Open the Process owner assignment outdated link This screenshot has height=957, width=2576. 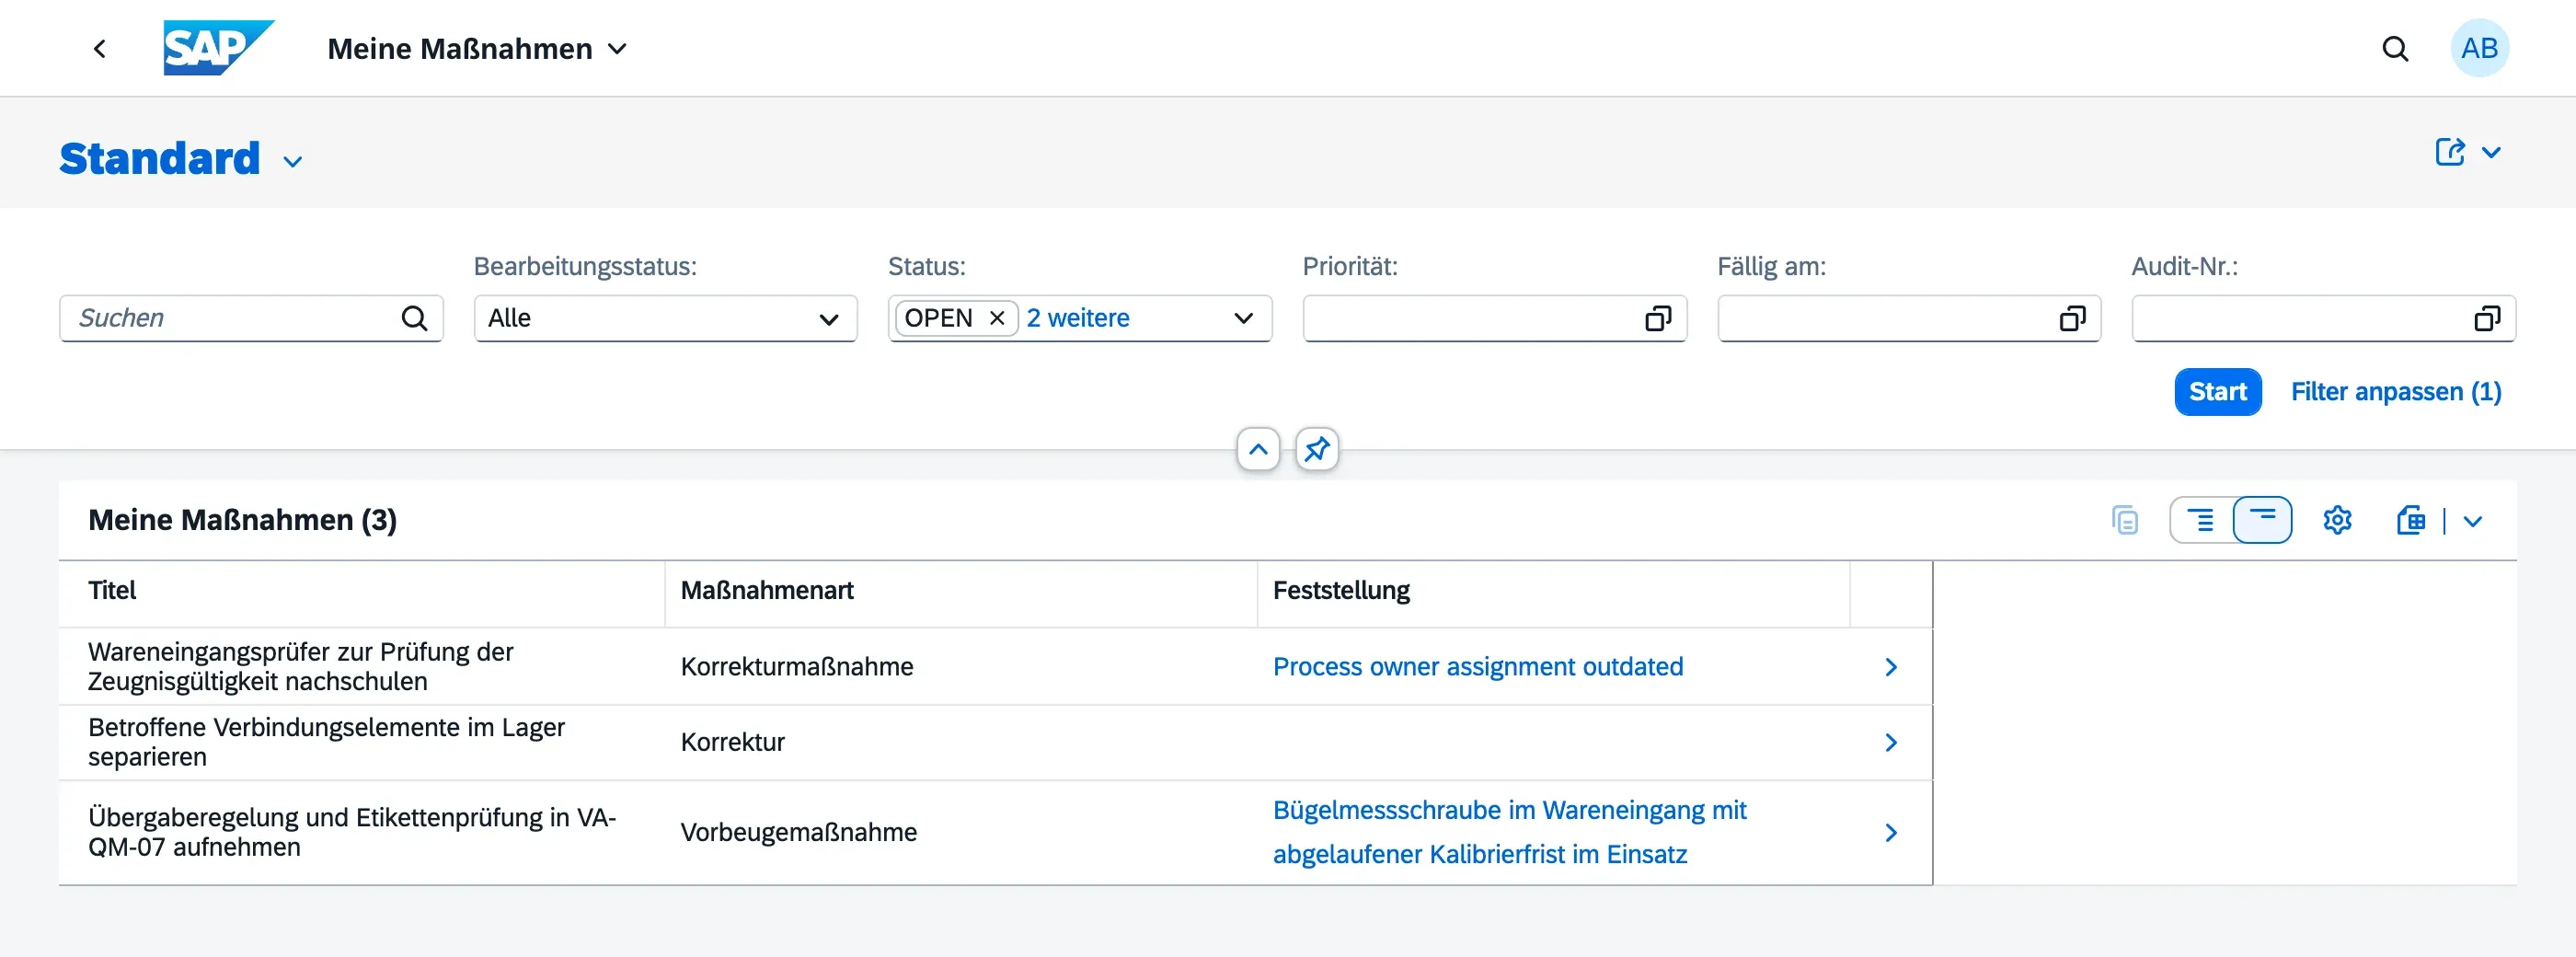1477,666
